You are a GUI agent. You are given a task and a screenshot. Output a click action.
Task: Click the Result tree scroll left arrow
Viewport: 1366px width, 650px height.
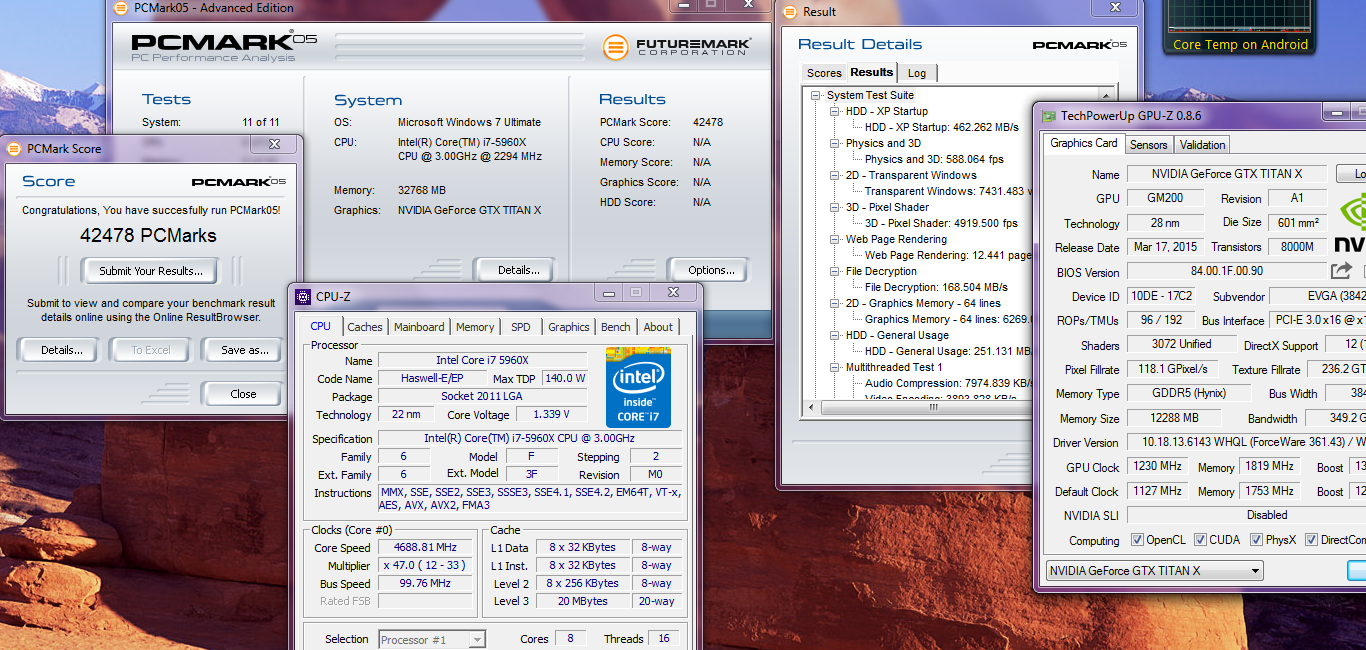(810, 407)
